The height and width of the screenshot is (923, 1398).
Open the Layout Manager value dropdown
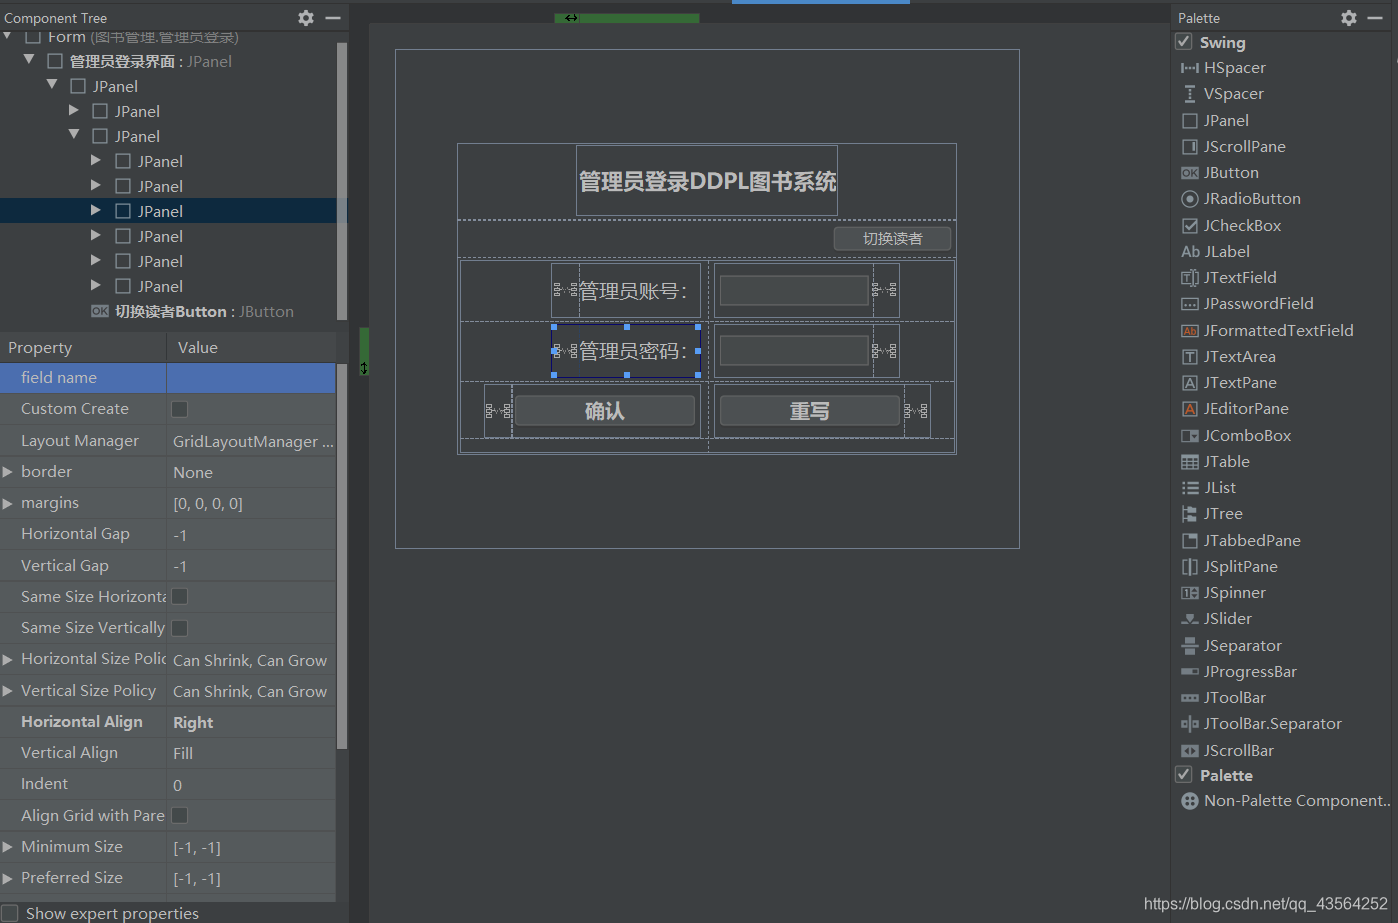click(251, 441)
